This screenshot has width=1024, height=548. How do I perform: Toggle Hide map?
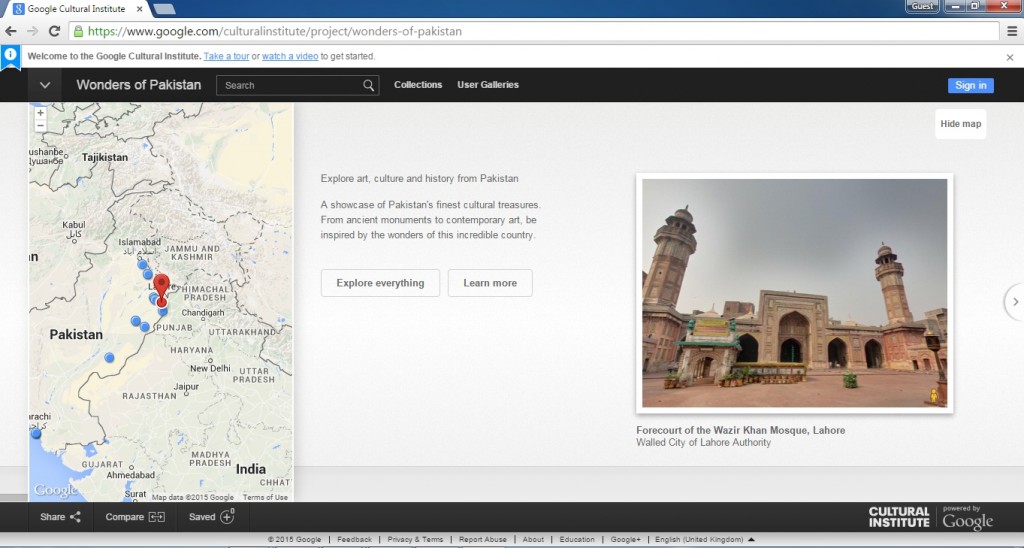click(x=961, y=123)
